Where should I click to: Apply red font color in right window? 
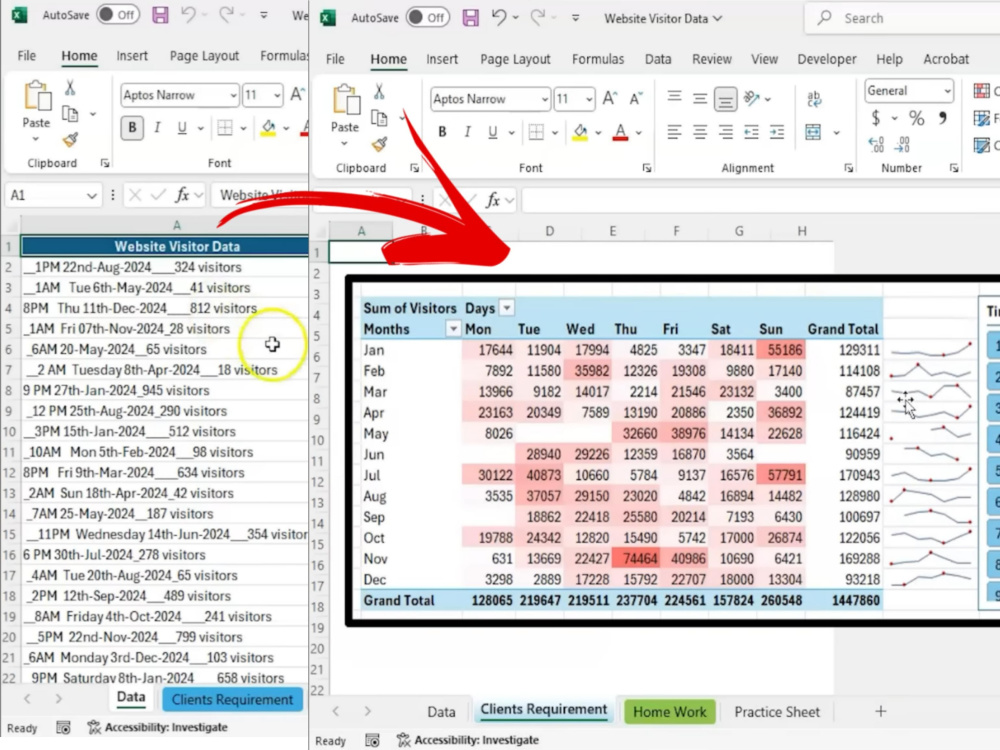[620, 132]
